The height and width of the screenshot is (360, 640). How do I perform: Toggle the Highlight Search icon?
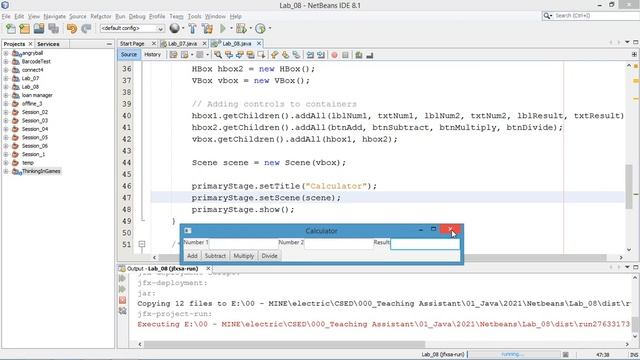click(250, 55)
